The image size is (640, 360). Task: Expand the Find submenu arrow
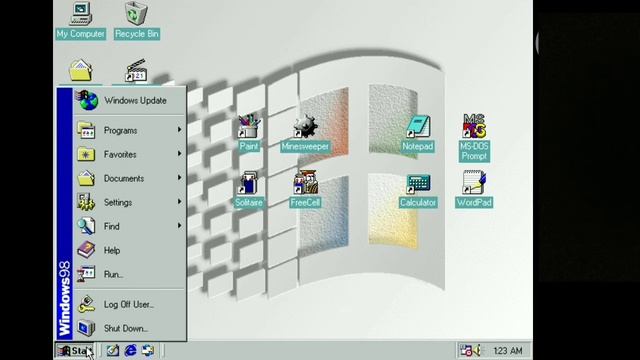pyautogui.click(x=179, y=226)
